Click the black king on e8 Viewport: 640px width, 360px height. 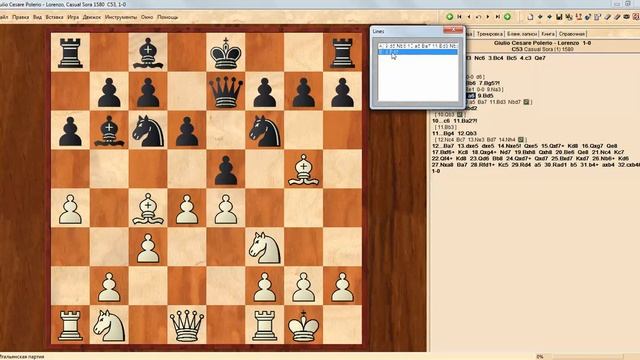coord(226,53)
